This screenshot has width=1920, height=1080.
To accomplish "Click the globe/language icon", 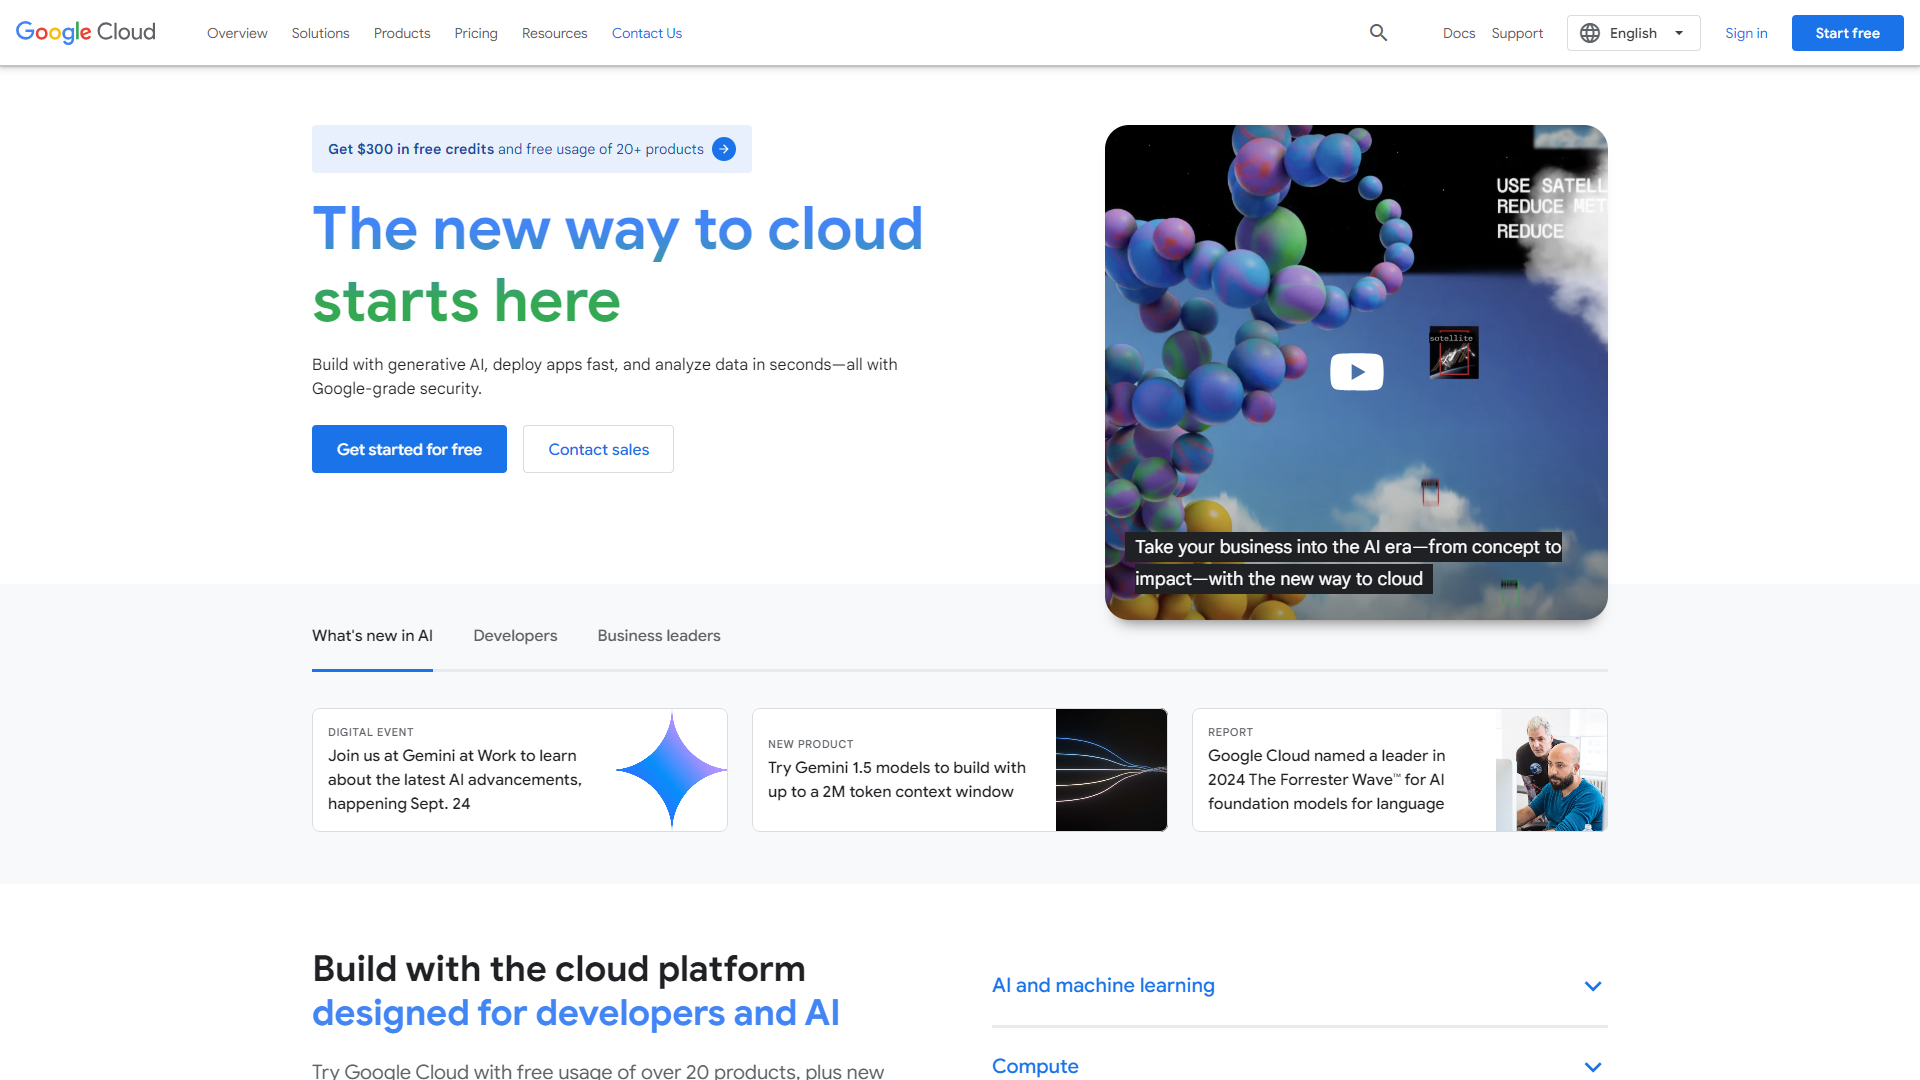I will (x=1590, y=33).
